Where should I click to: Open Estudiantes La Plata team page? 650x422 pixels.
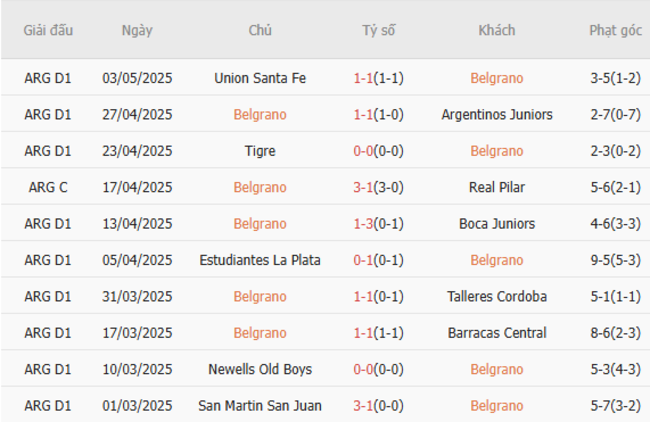(260, 260)
